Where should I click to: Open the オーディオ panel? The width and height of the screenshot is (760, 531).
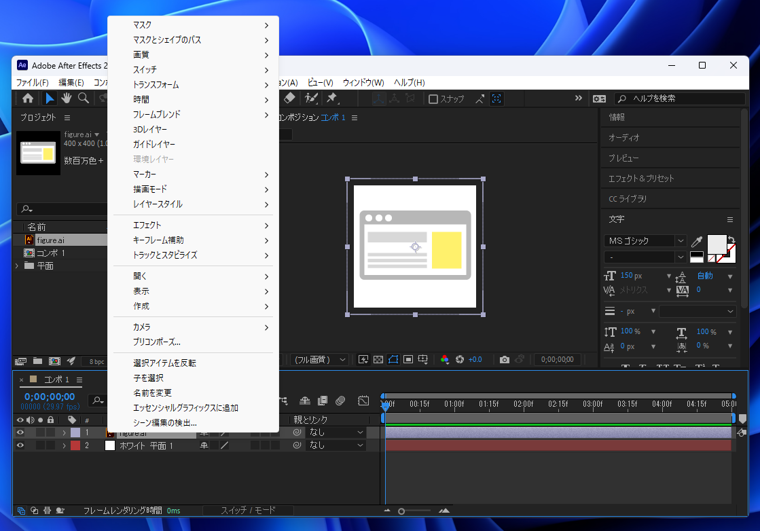coord(624,138)
